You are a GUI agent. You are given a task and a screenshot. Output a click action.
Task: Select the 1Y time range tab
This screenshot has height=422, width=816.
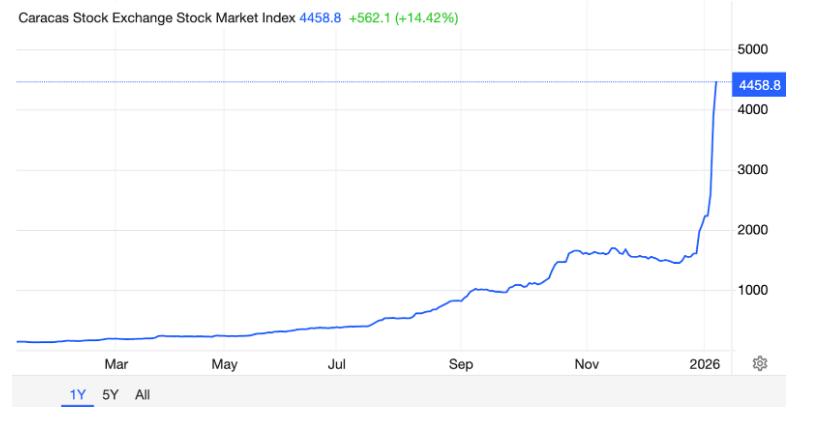[x=78, y=395]
